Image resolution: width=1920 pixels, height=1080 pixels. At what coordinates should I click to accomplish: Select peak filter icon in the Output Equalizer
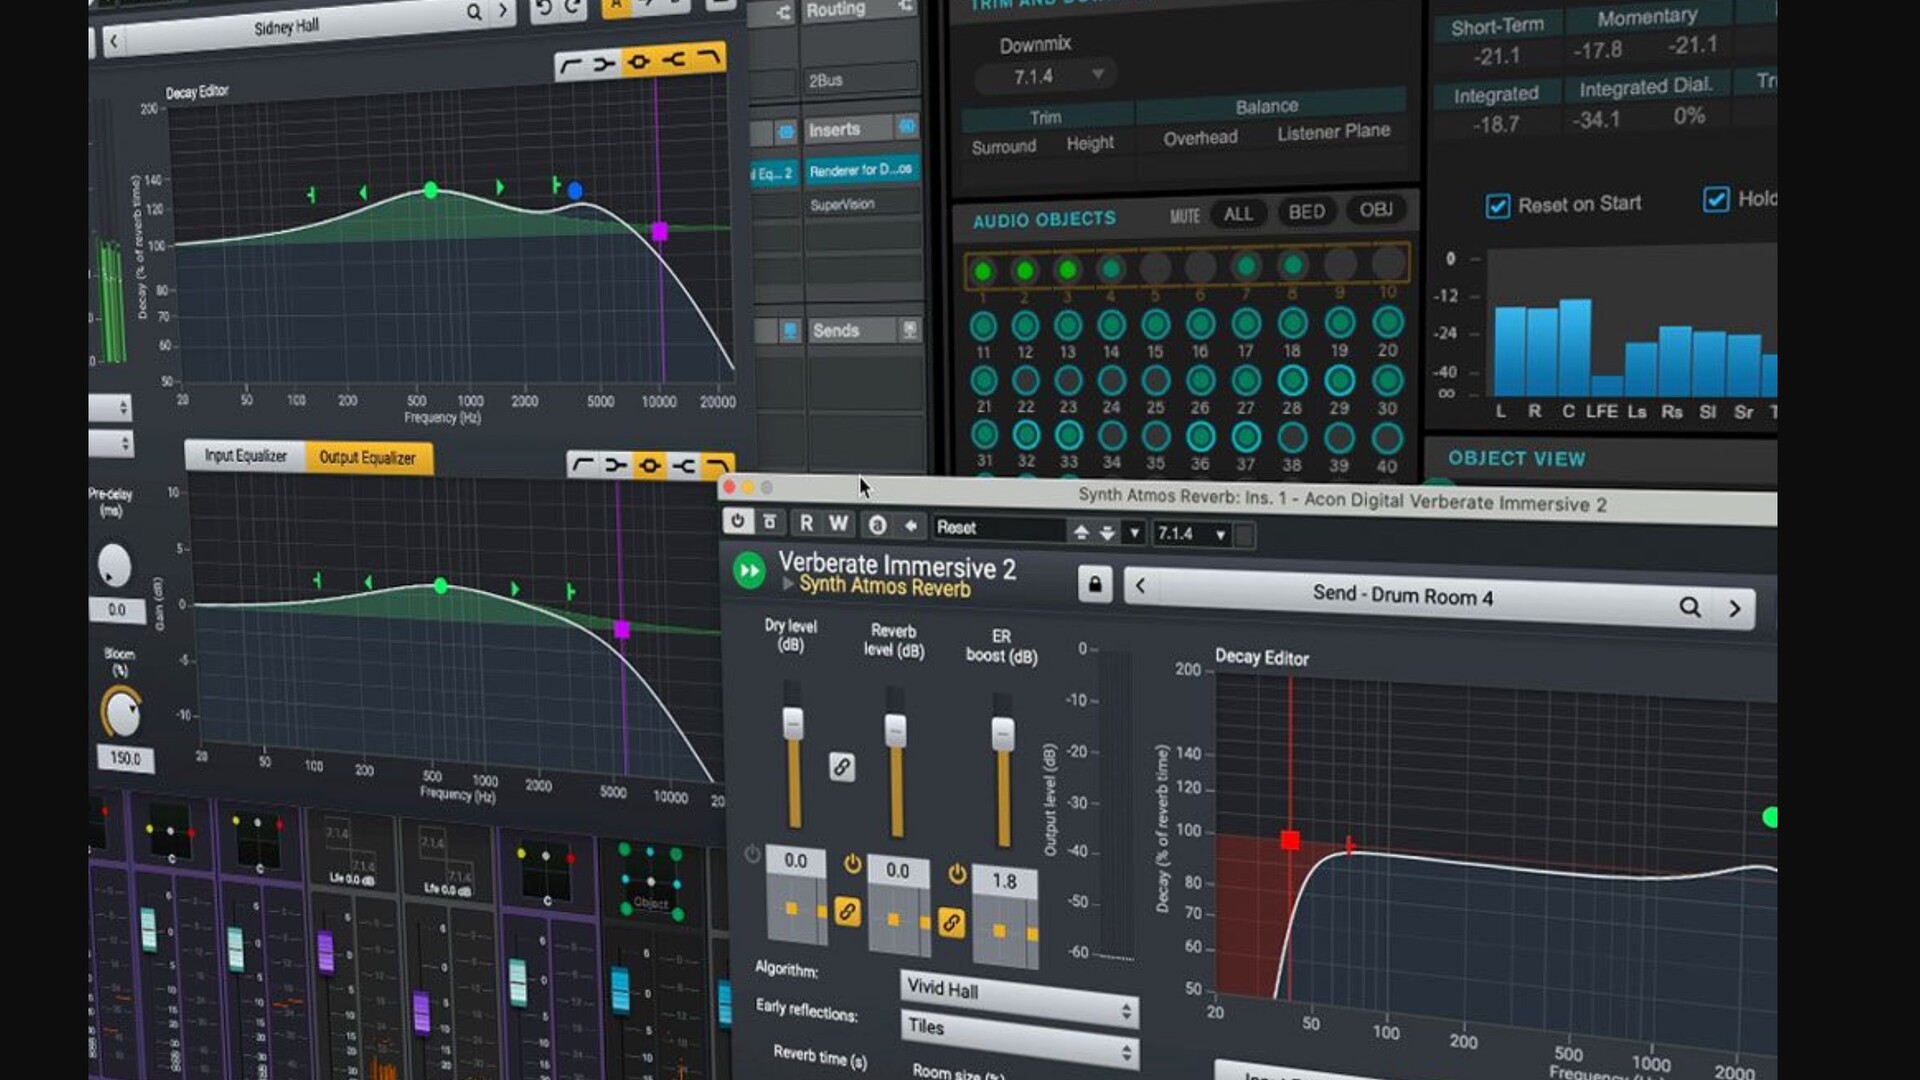(650, 465)
